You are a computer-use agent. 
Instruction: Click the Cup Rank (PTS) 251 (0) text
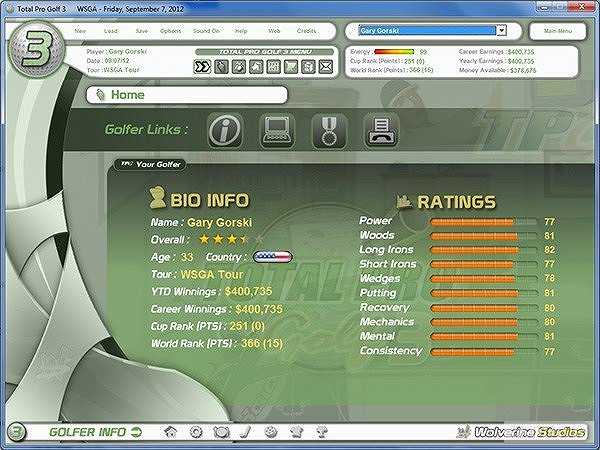pos(208,326)
